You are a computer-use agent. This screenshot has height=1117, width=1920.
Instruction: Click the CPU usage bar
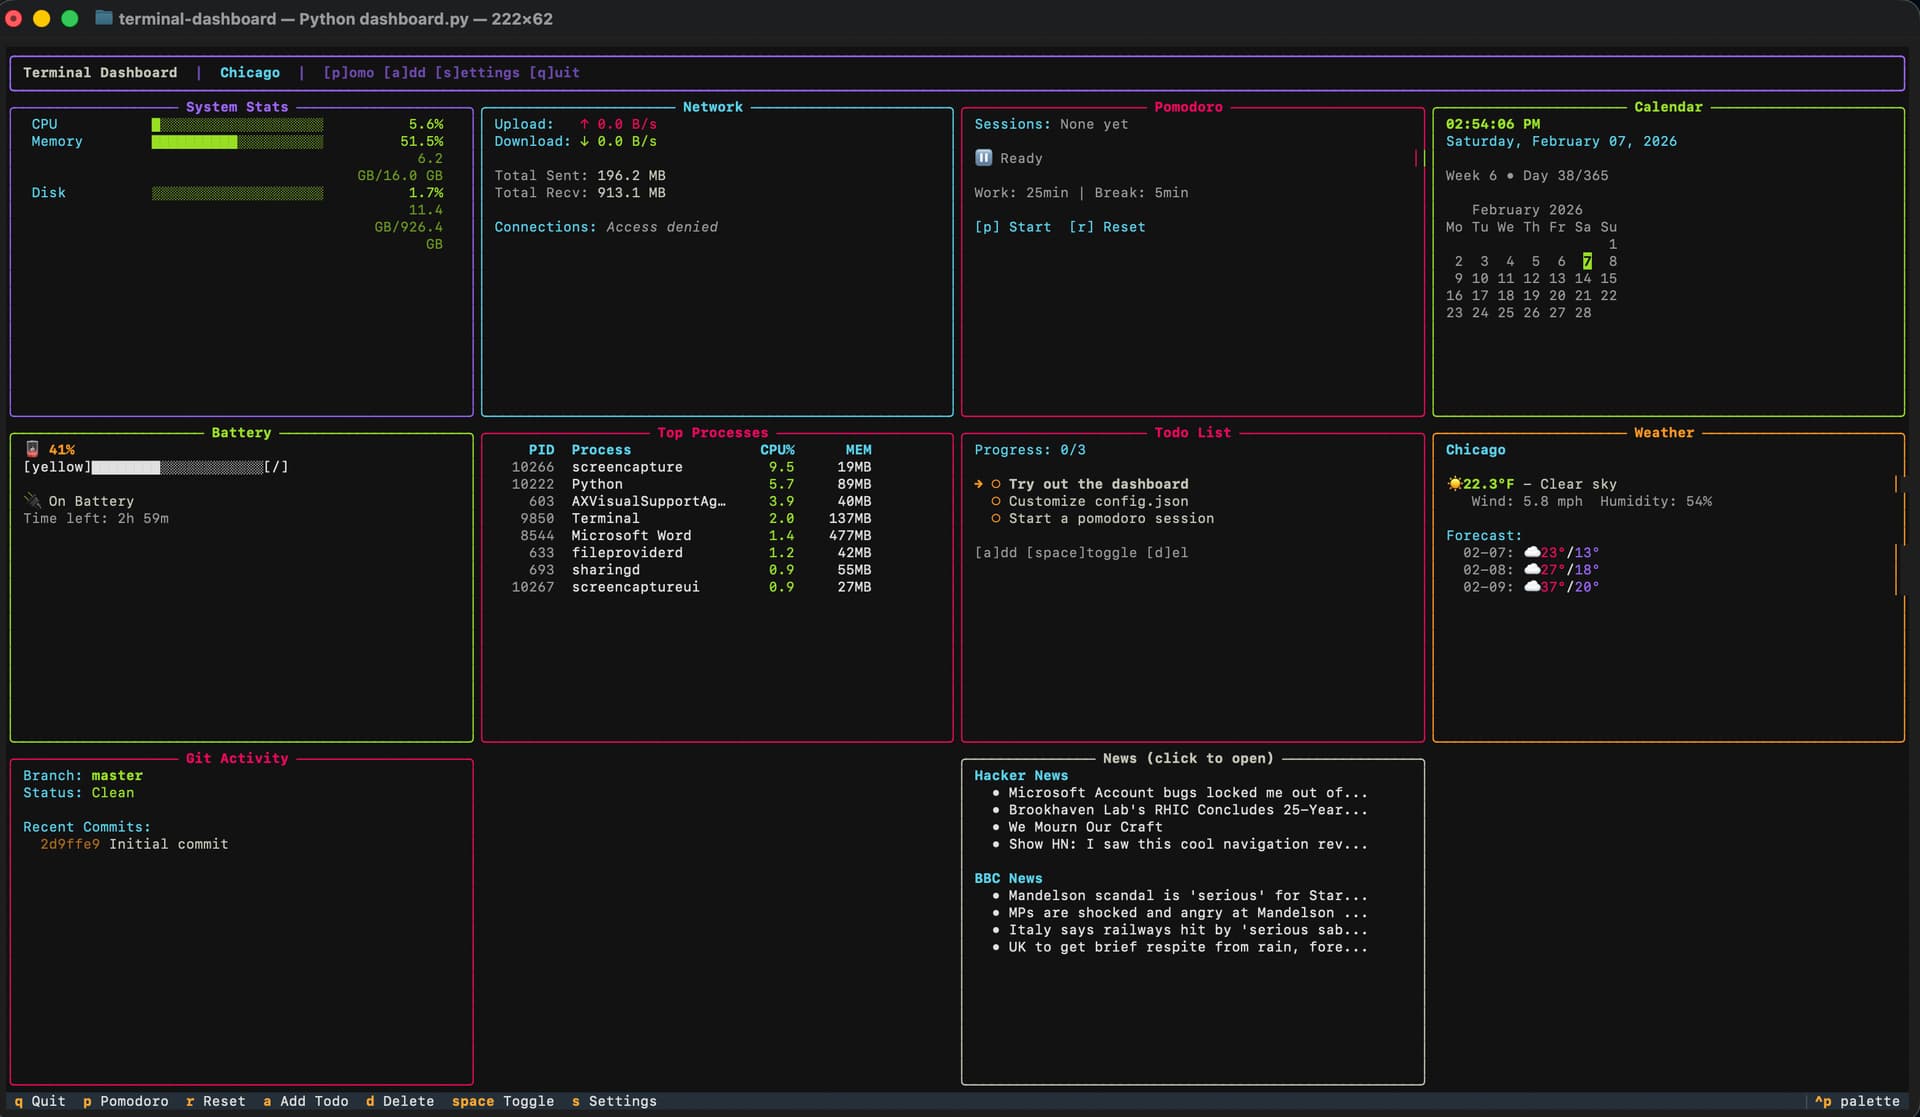(x=237, y=124)
